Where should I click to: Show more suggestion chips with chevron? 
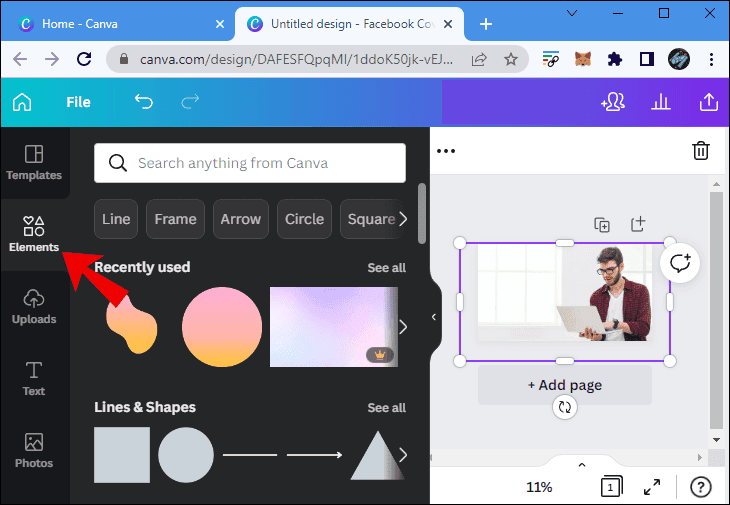(x=403, y=219)
